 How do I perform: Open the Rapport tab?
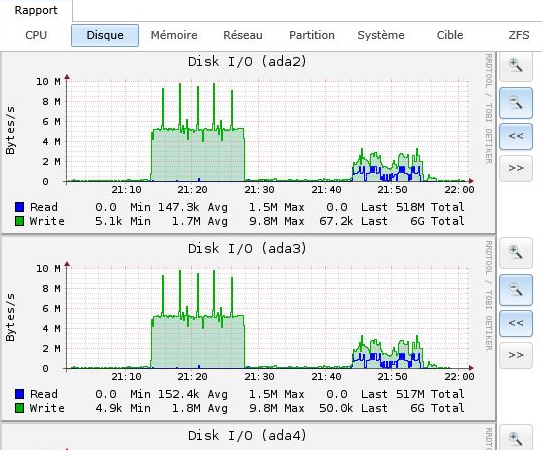36,10
